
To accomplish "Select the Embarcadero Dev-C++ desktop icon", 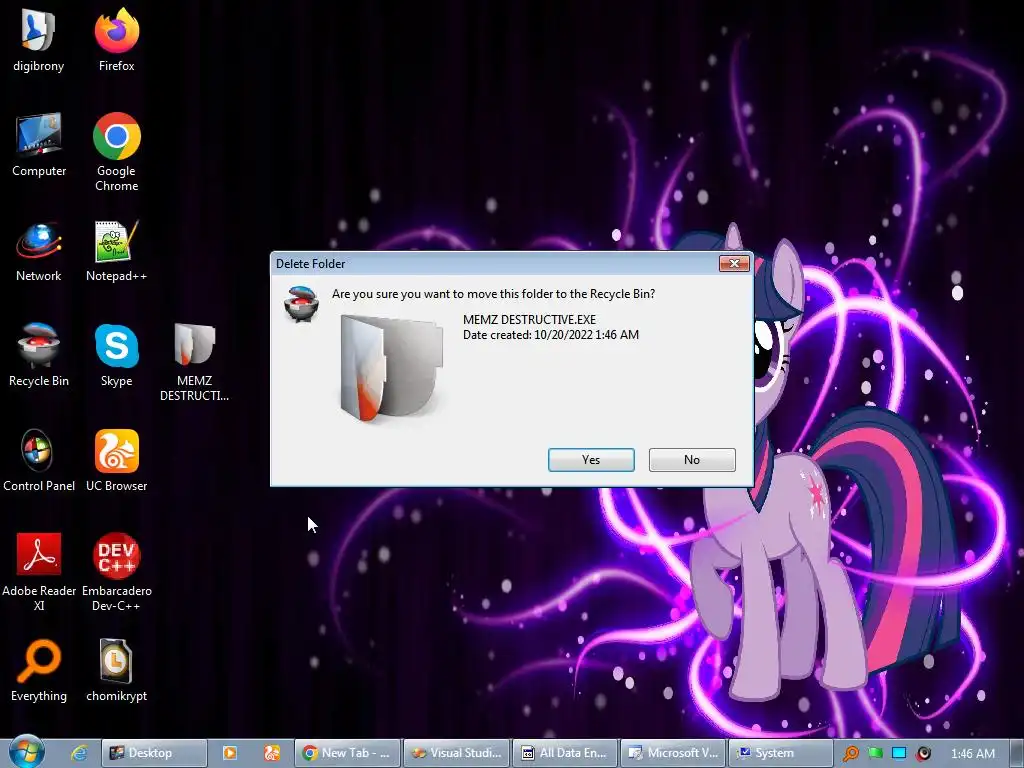I will coord(116,573).
